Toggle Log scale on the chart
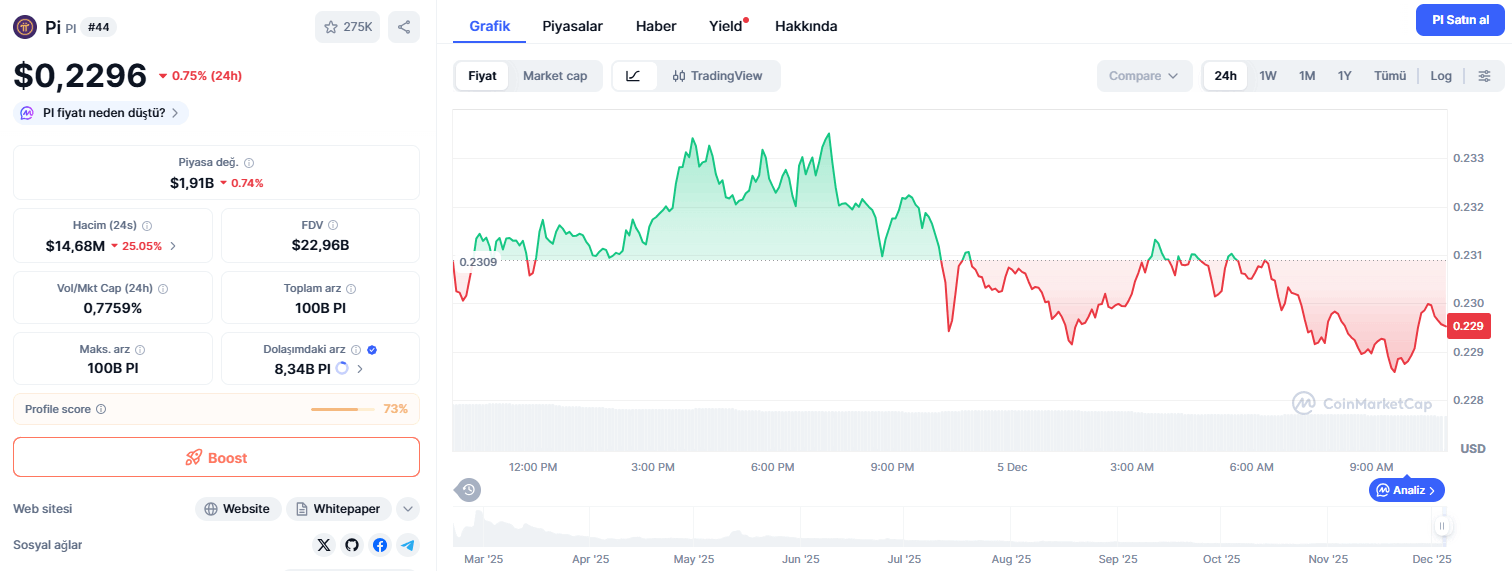Screen dimensions: 1512x571 [1441, 76]
